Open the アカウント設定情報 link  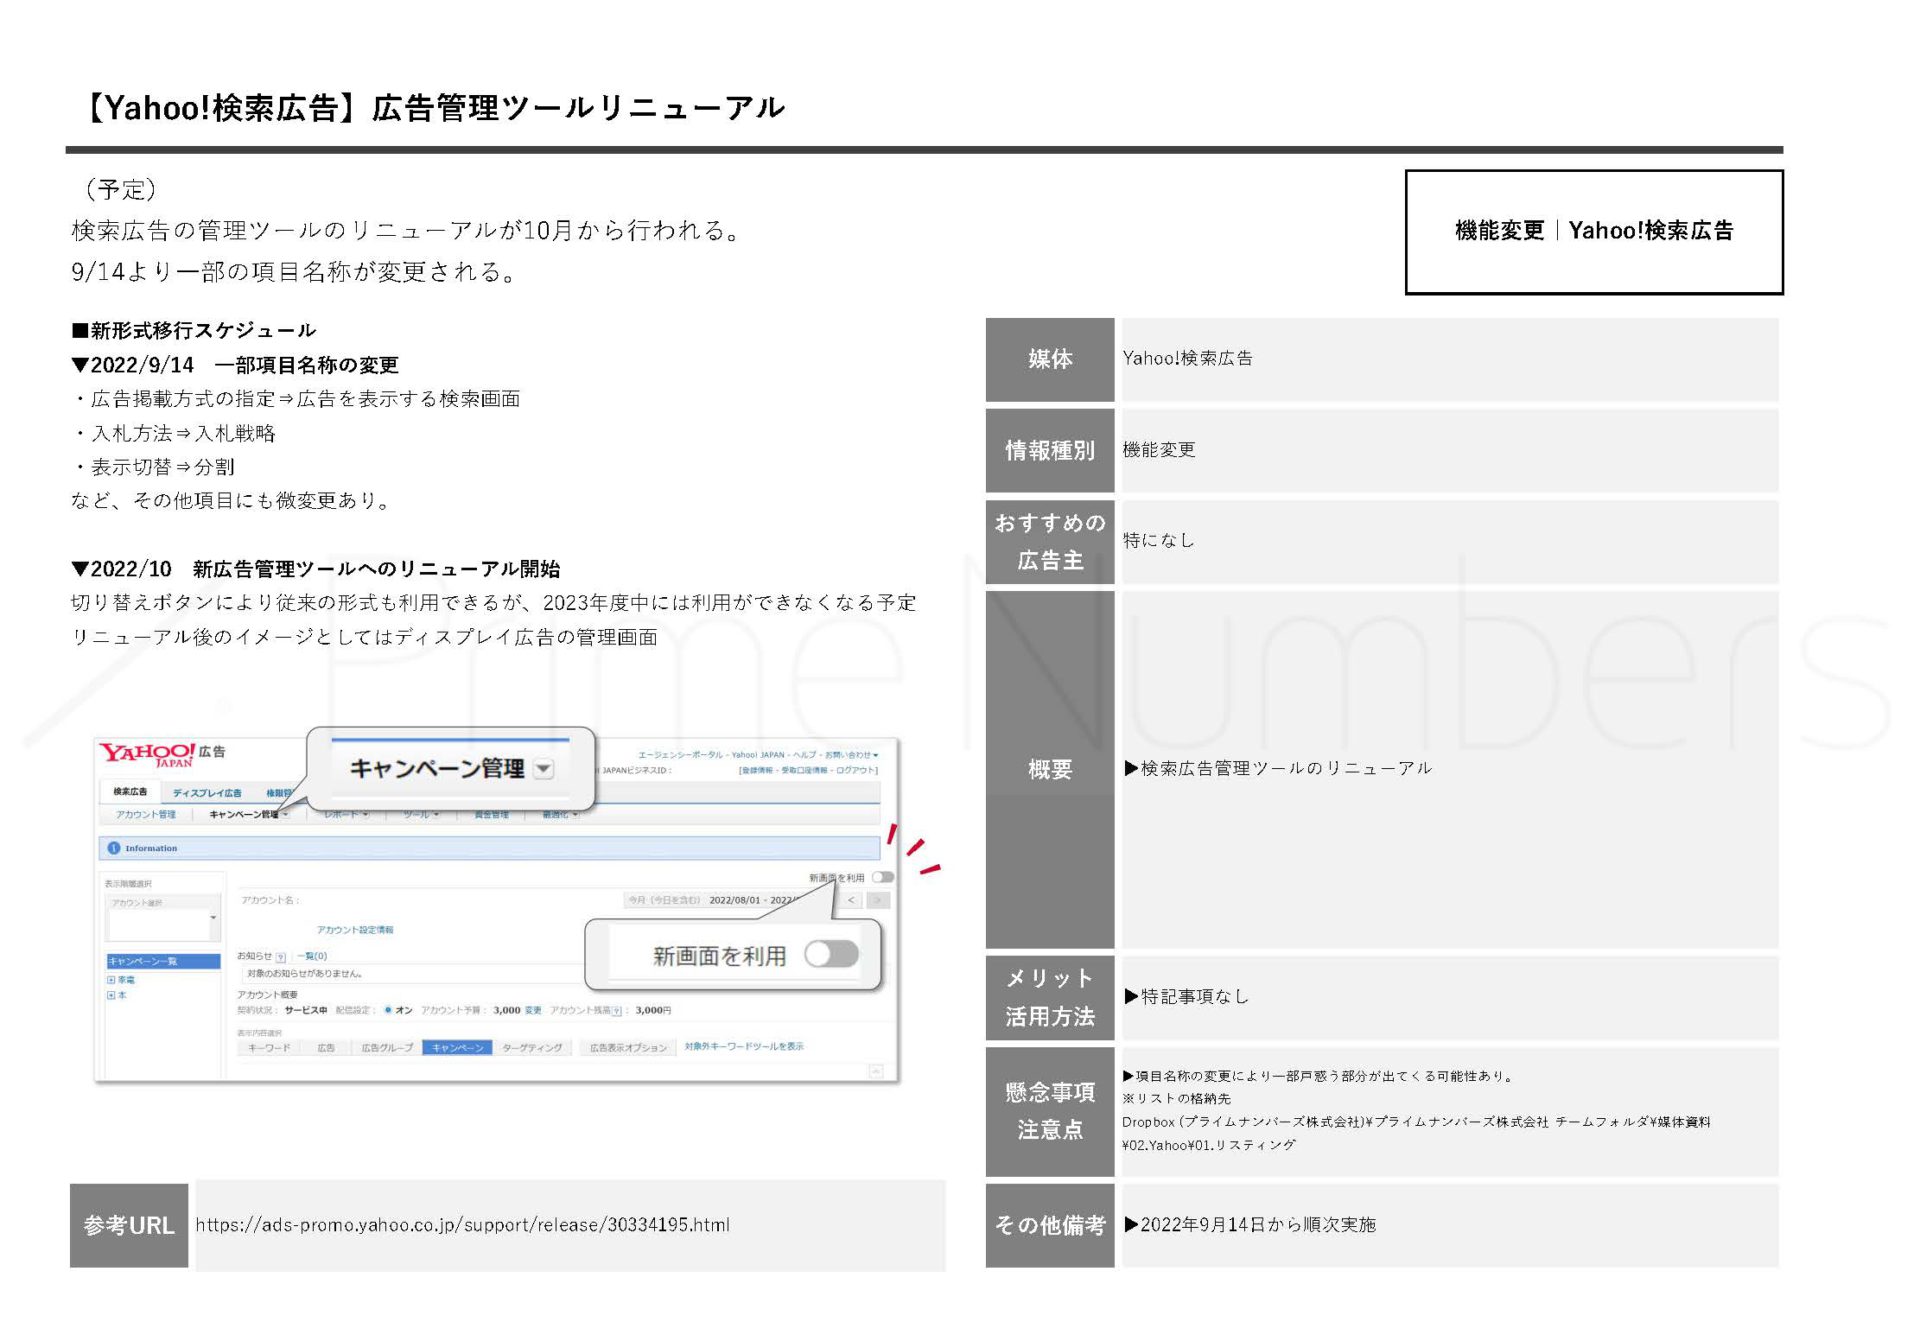(355, 930)
